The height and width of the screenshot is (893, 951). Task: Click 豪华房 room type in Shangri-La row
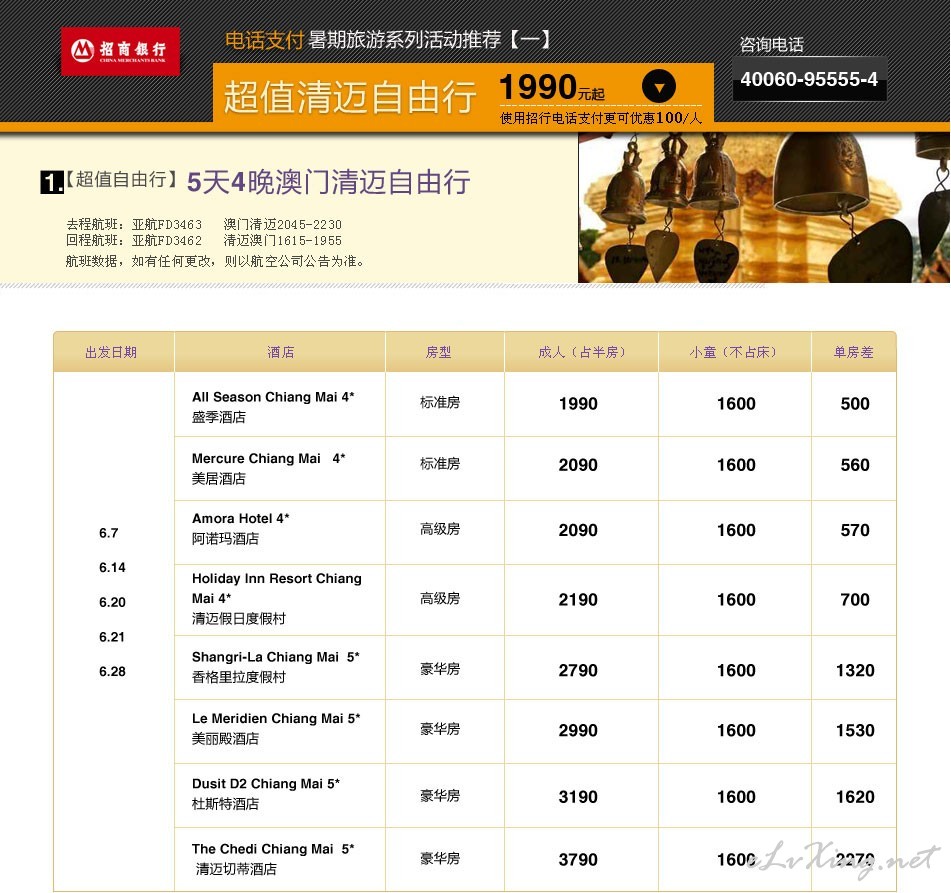click(440, 670)
